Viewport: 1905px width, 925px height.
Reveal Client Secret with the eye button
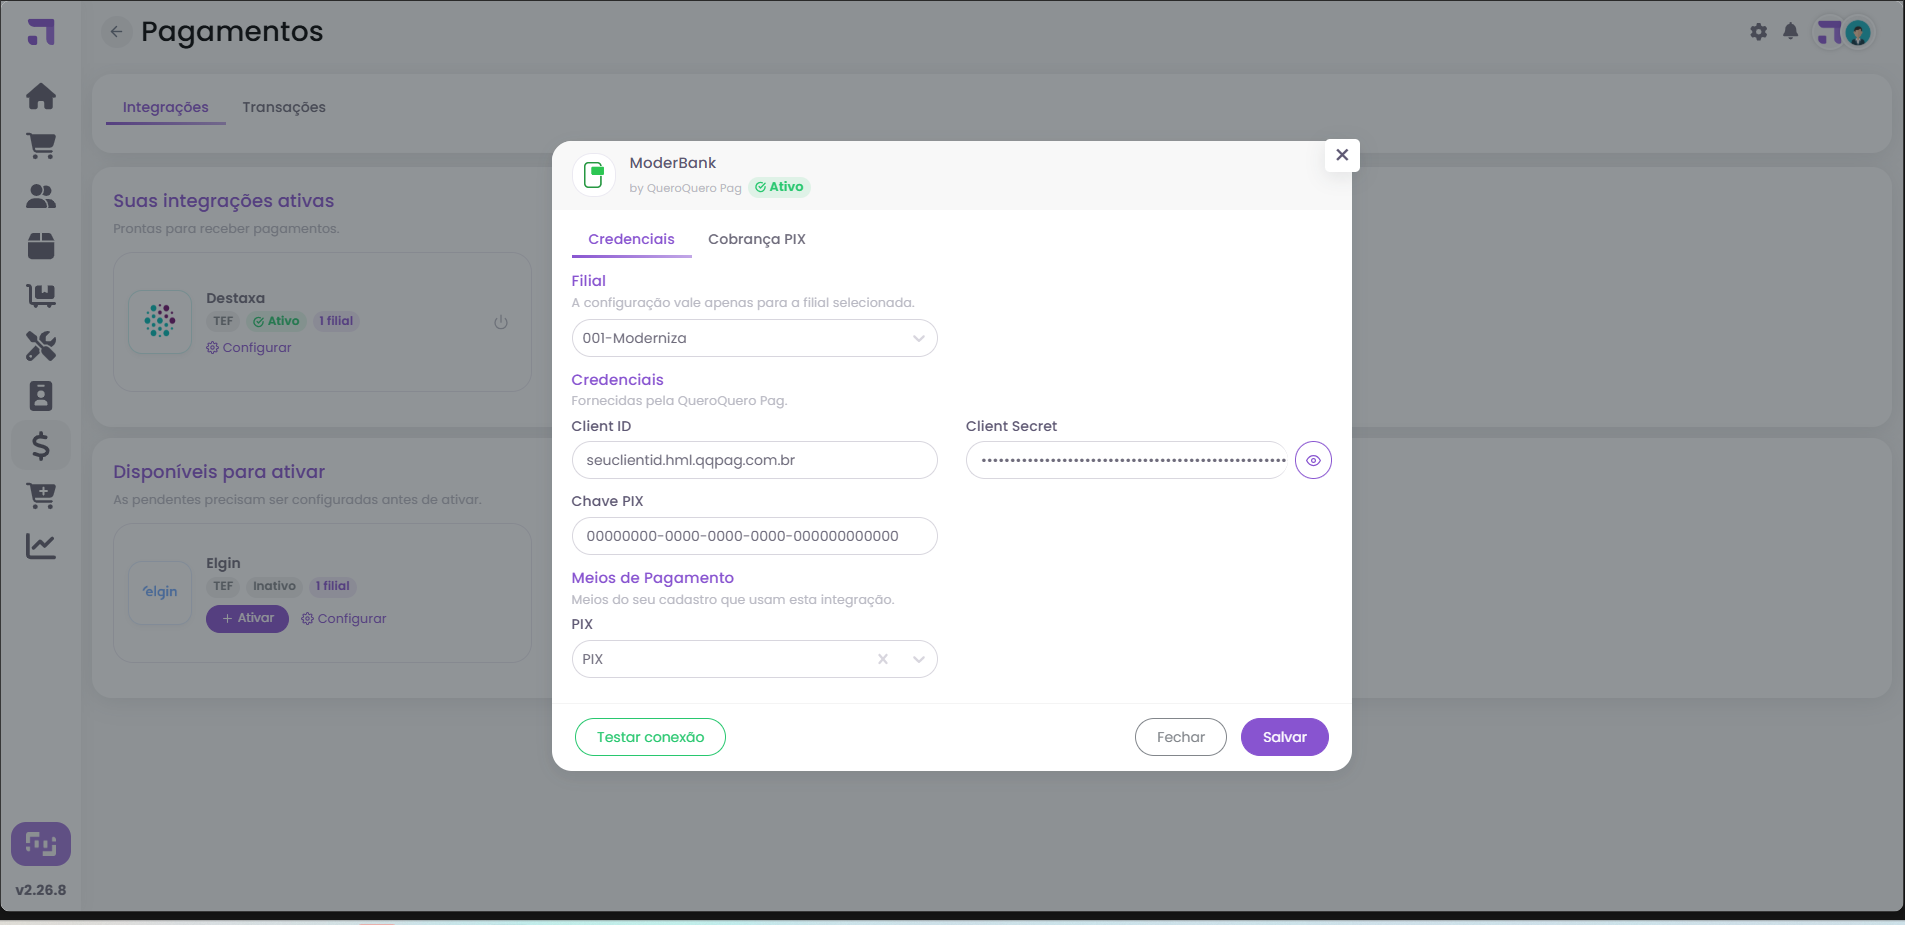click(1313, 460)
